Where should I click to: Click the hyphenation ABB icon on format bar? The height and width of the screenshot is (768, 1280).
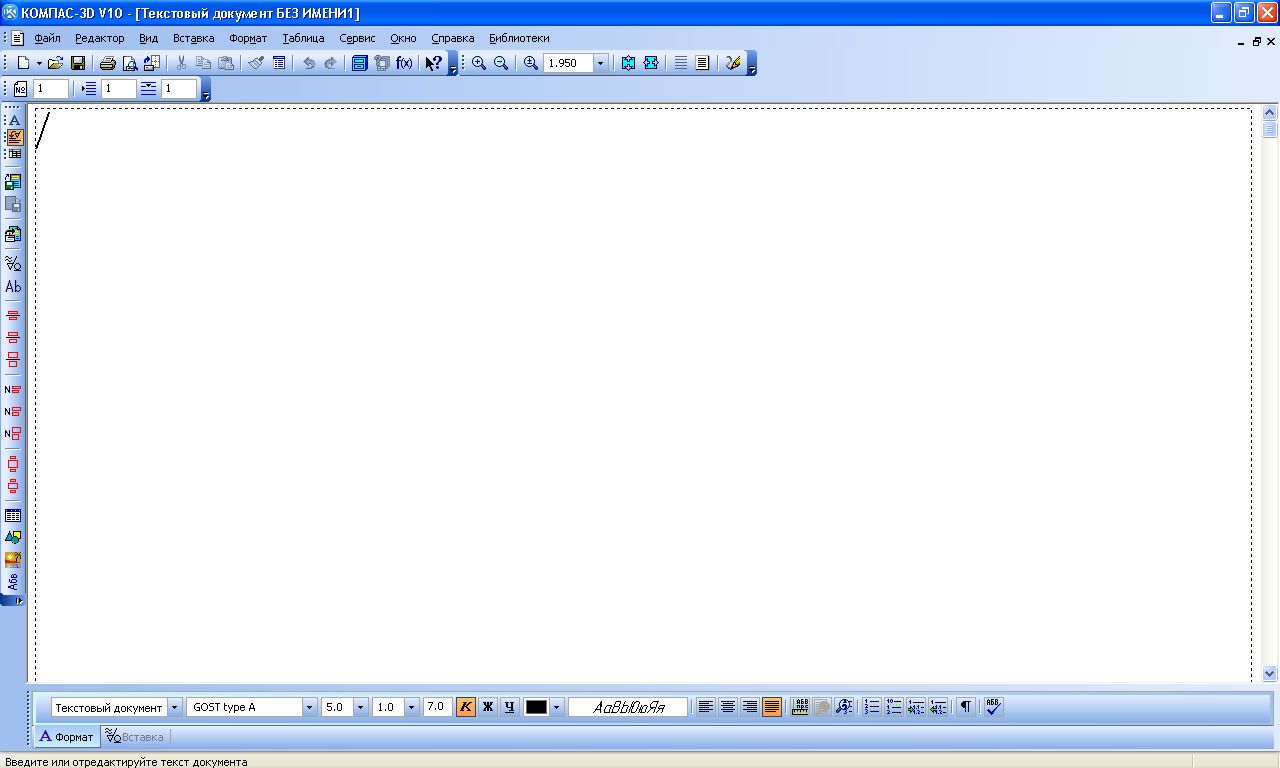(799, 706)
